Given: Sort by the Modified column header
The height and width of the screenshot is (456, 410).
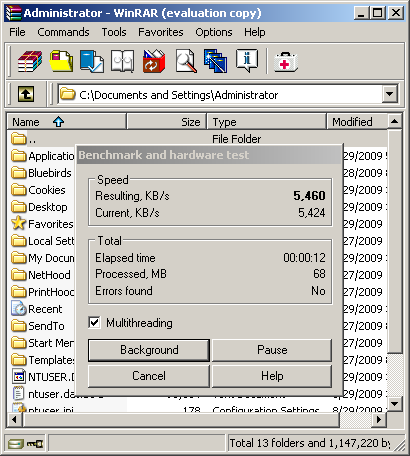Looking at the screenshot, I should (x=357, y=122).
